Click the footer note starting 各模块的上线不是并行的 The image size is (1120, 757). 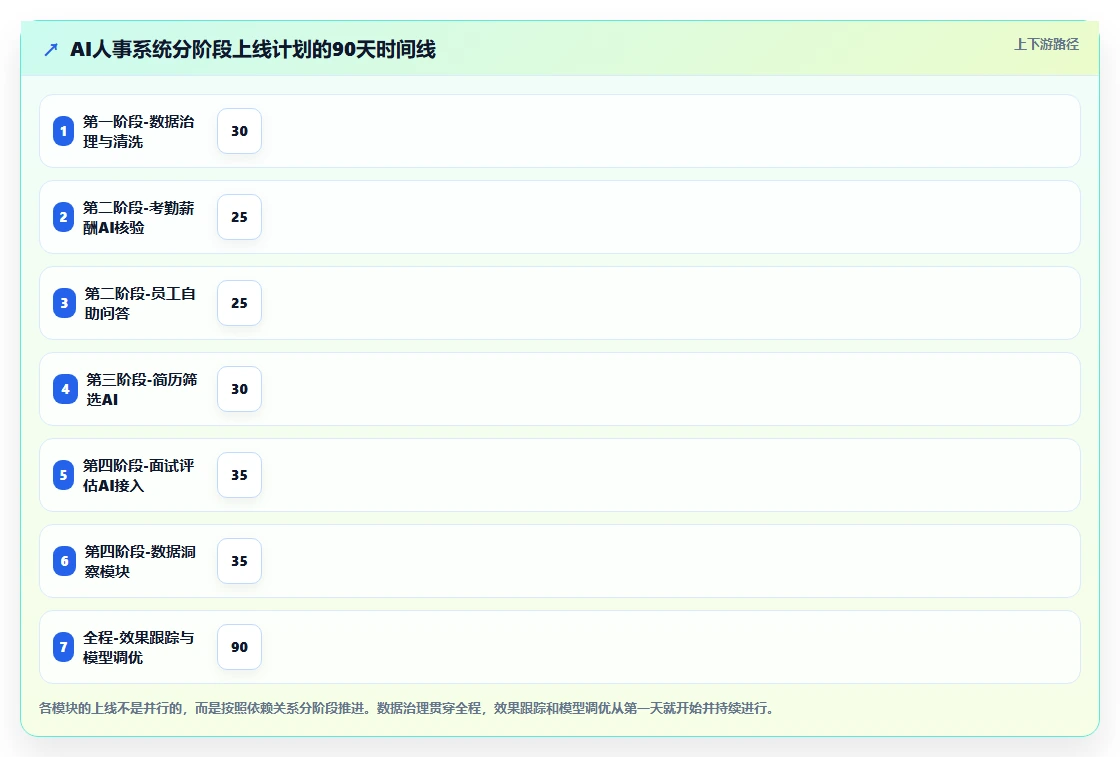(x=406, y=708)
